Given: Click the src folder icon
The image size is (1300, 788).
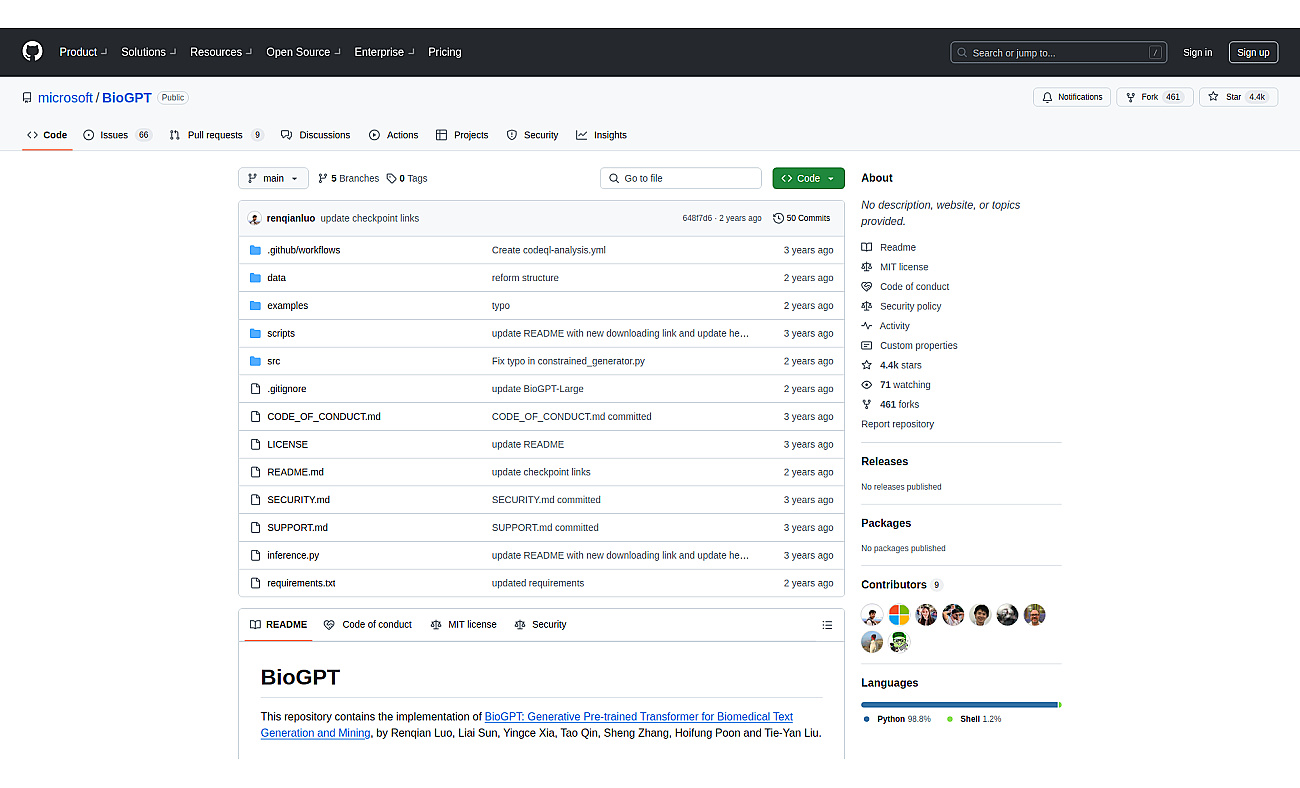Looking at the screenshot, I should click(x=255, y=361).
